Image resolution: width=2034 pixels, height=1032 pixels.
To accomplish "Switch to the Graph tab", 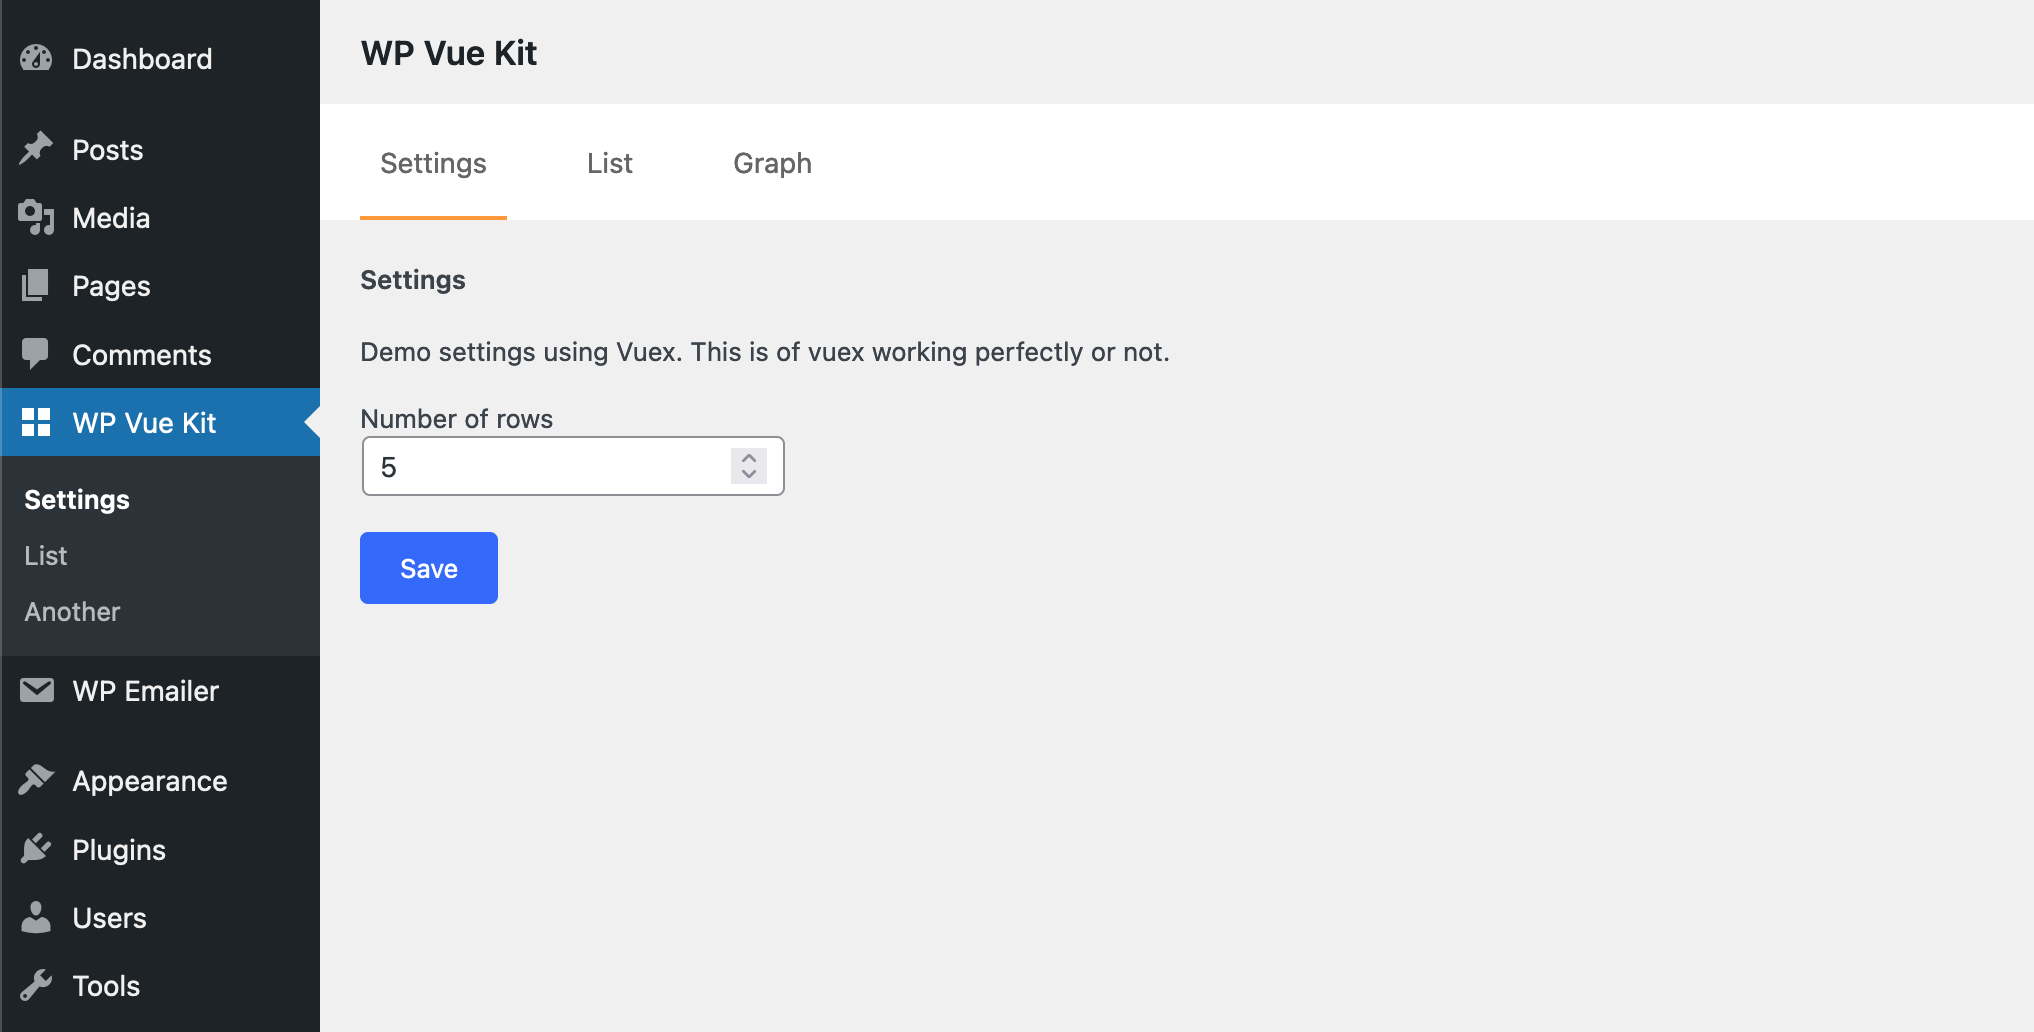I will tap(772, 163).
